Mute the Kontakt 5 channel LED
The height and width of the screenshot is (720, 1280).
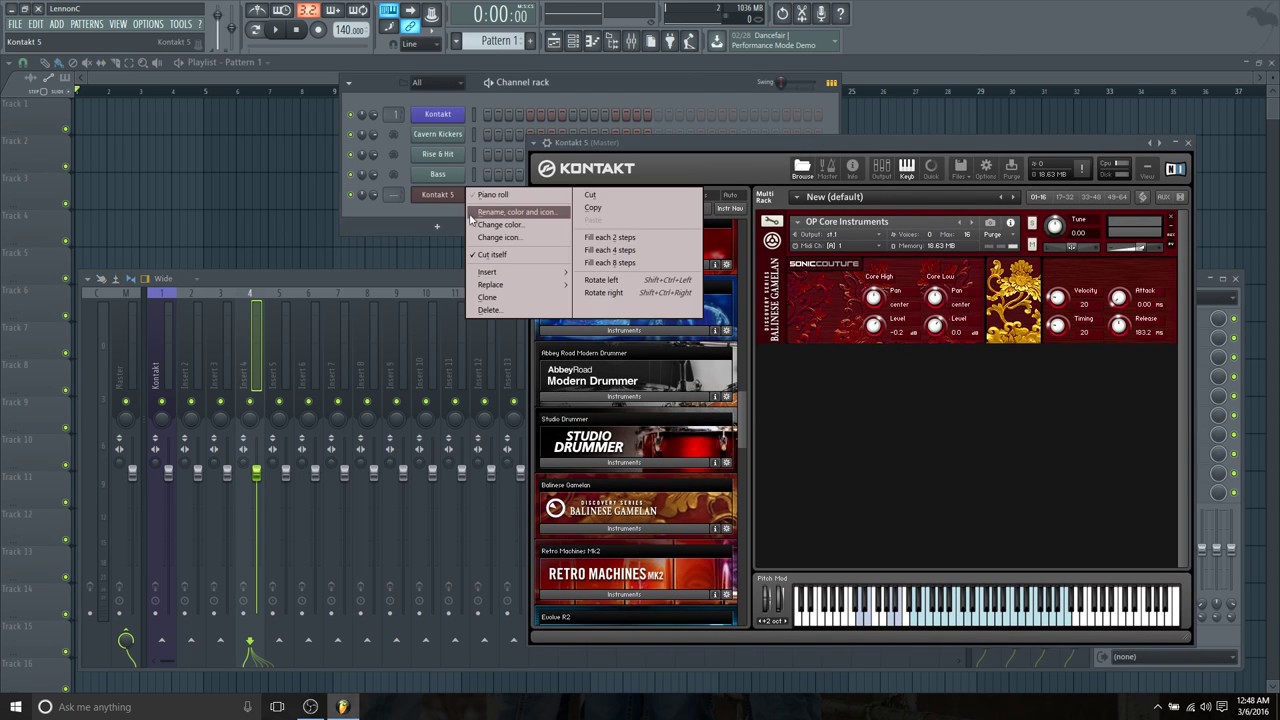click(x=350, y=195)
